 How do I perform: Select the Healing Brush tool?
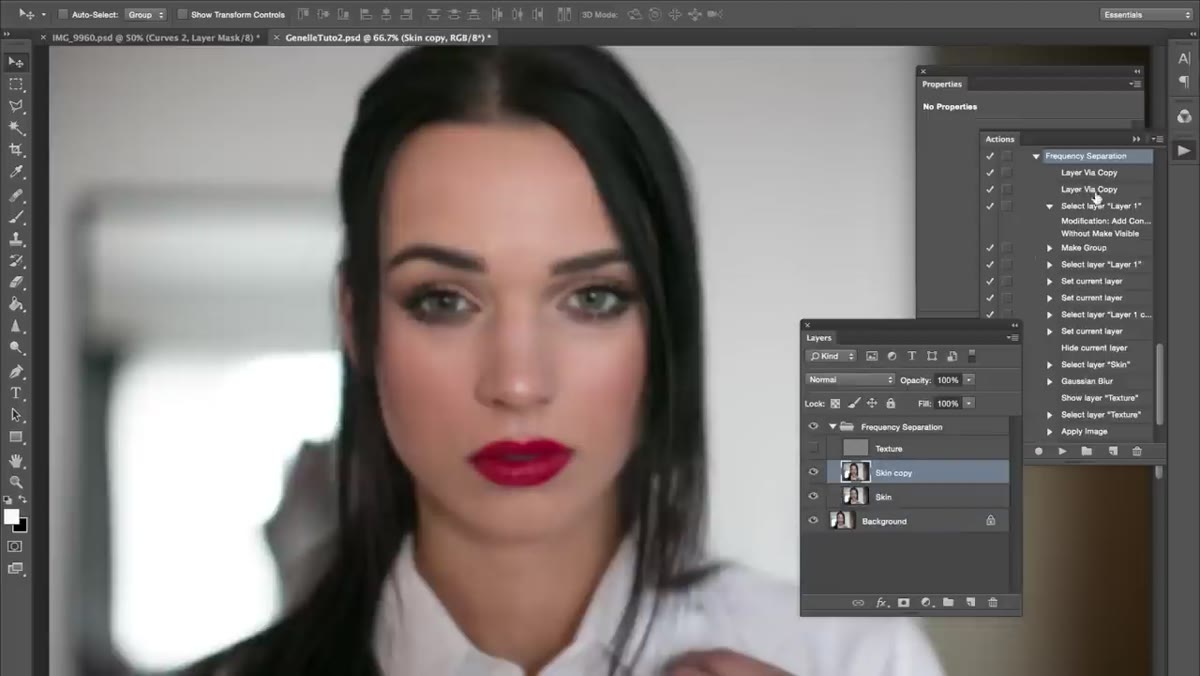tap(16, 196)
